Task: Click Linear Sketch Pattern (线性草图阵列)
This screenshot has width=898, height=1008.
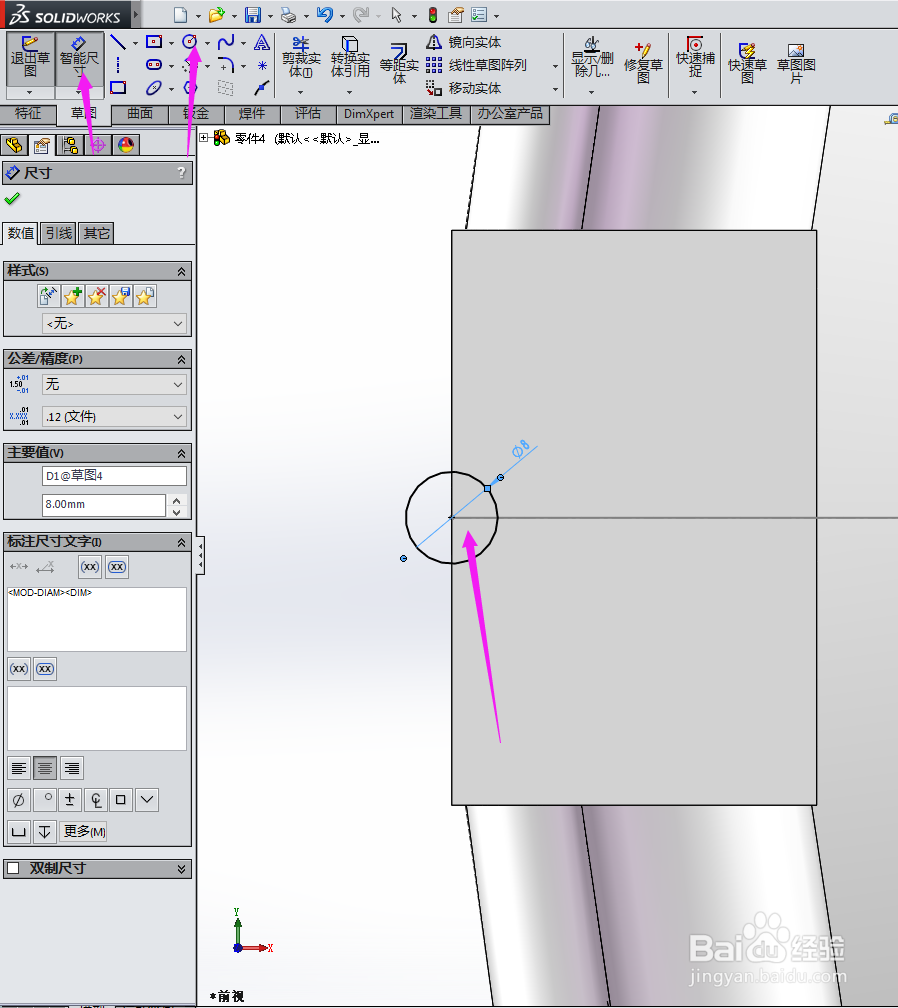Action: click(x=476, y=65)
